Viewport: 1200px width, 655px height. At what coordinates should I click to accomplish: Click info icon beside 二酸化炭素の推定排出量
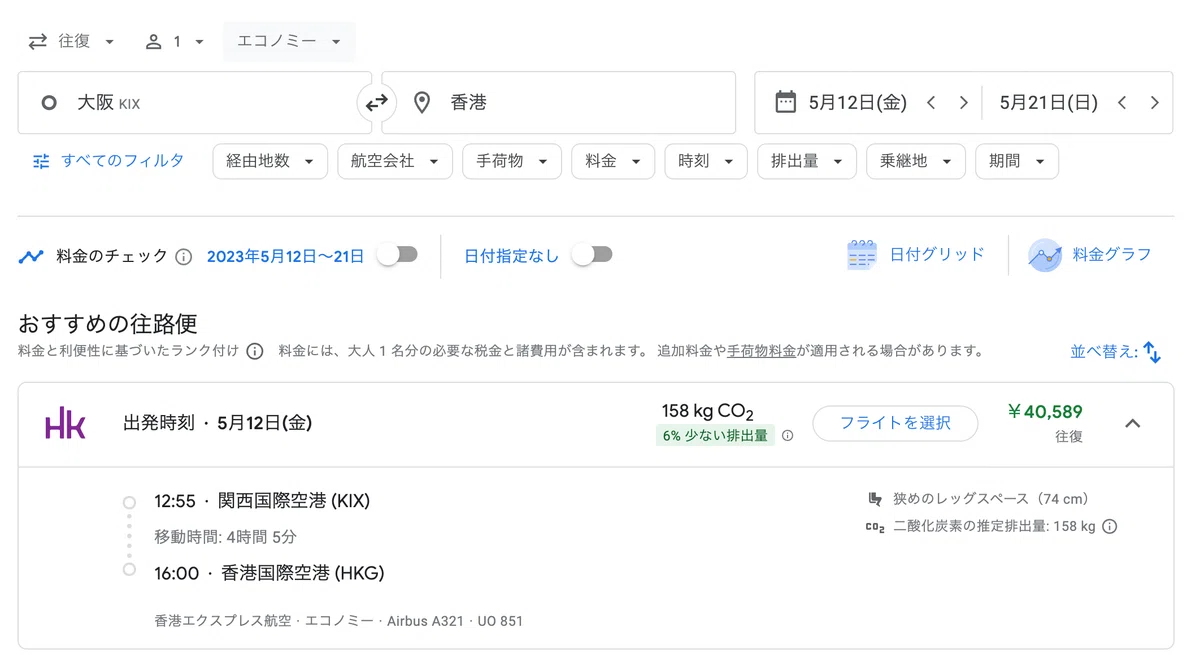coord(1109,527)
